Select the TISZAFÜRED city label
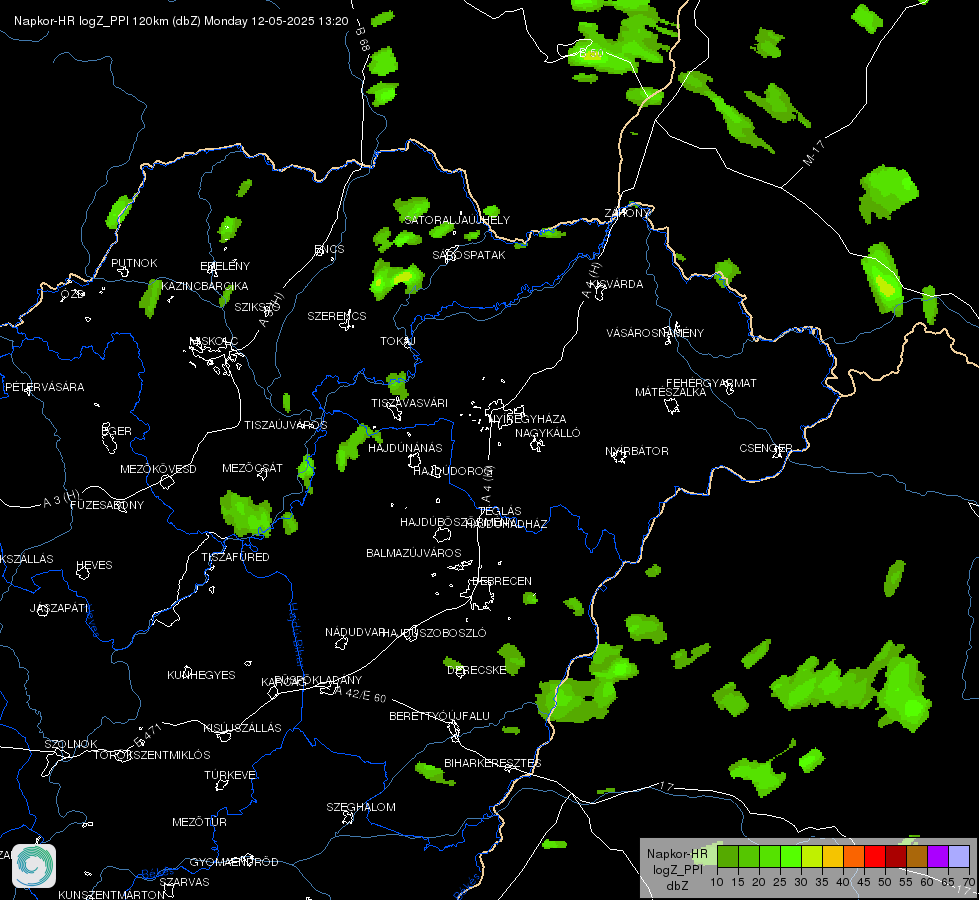Viewport: 979px width, 900px height. click(235, 556)
